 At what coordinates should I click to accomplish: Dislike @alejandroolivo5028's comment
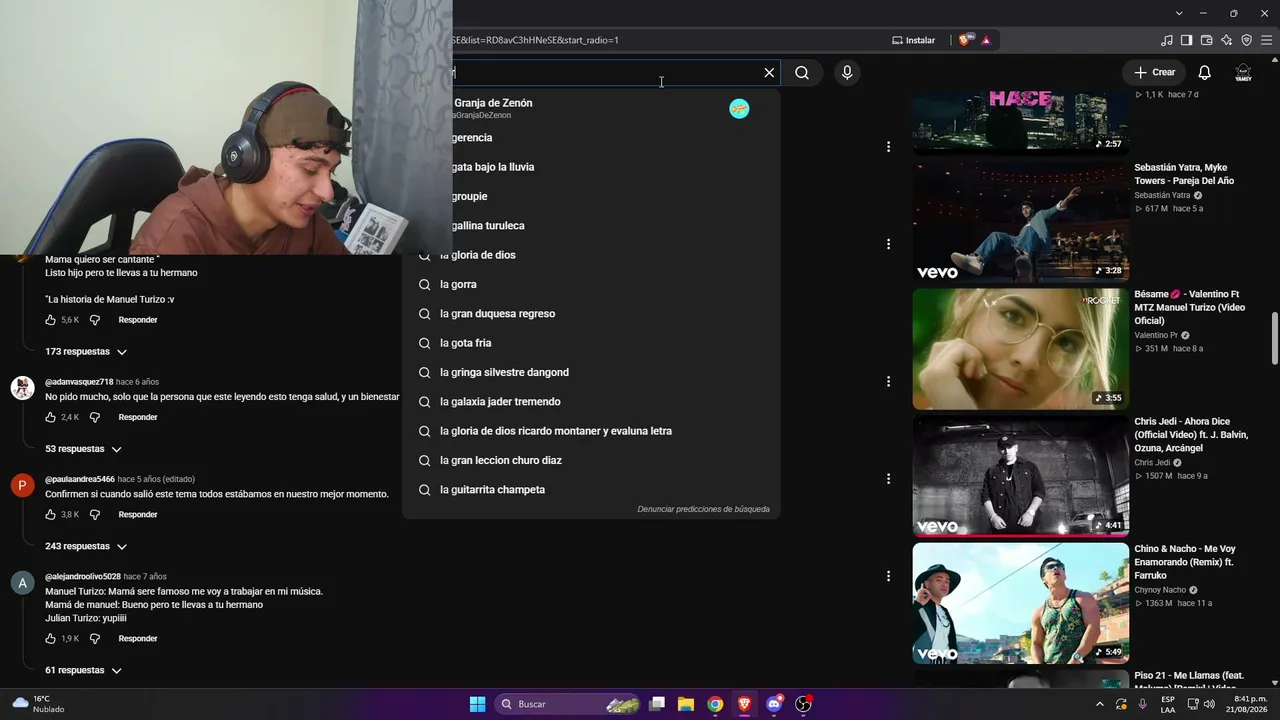[95, 638]
